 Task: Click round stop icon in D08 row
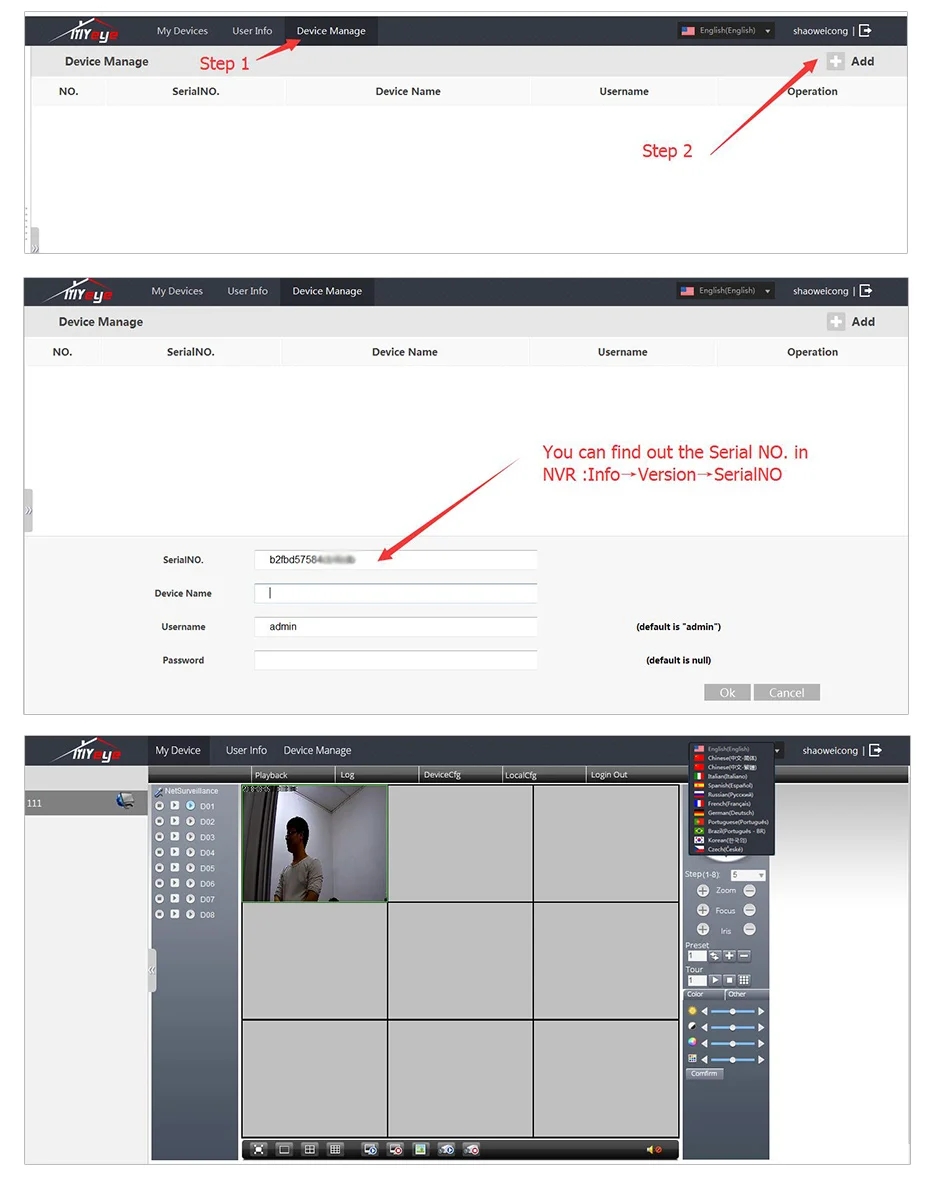[x=159, y=914]
